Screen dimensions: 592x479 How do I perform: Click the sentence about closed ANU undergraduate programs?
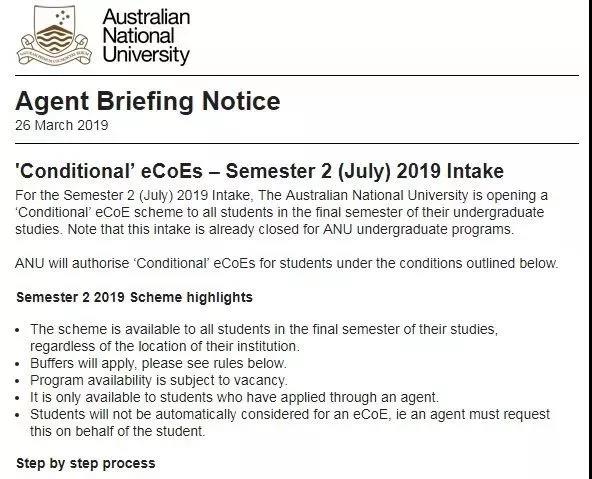pyautogui.click(x=291, y=229)
